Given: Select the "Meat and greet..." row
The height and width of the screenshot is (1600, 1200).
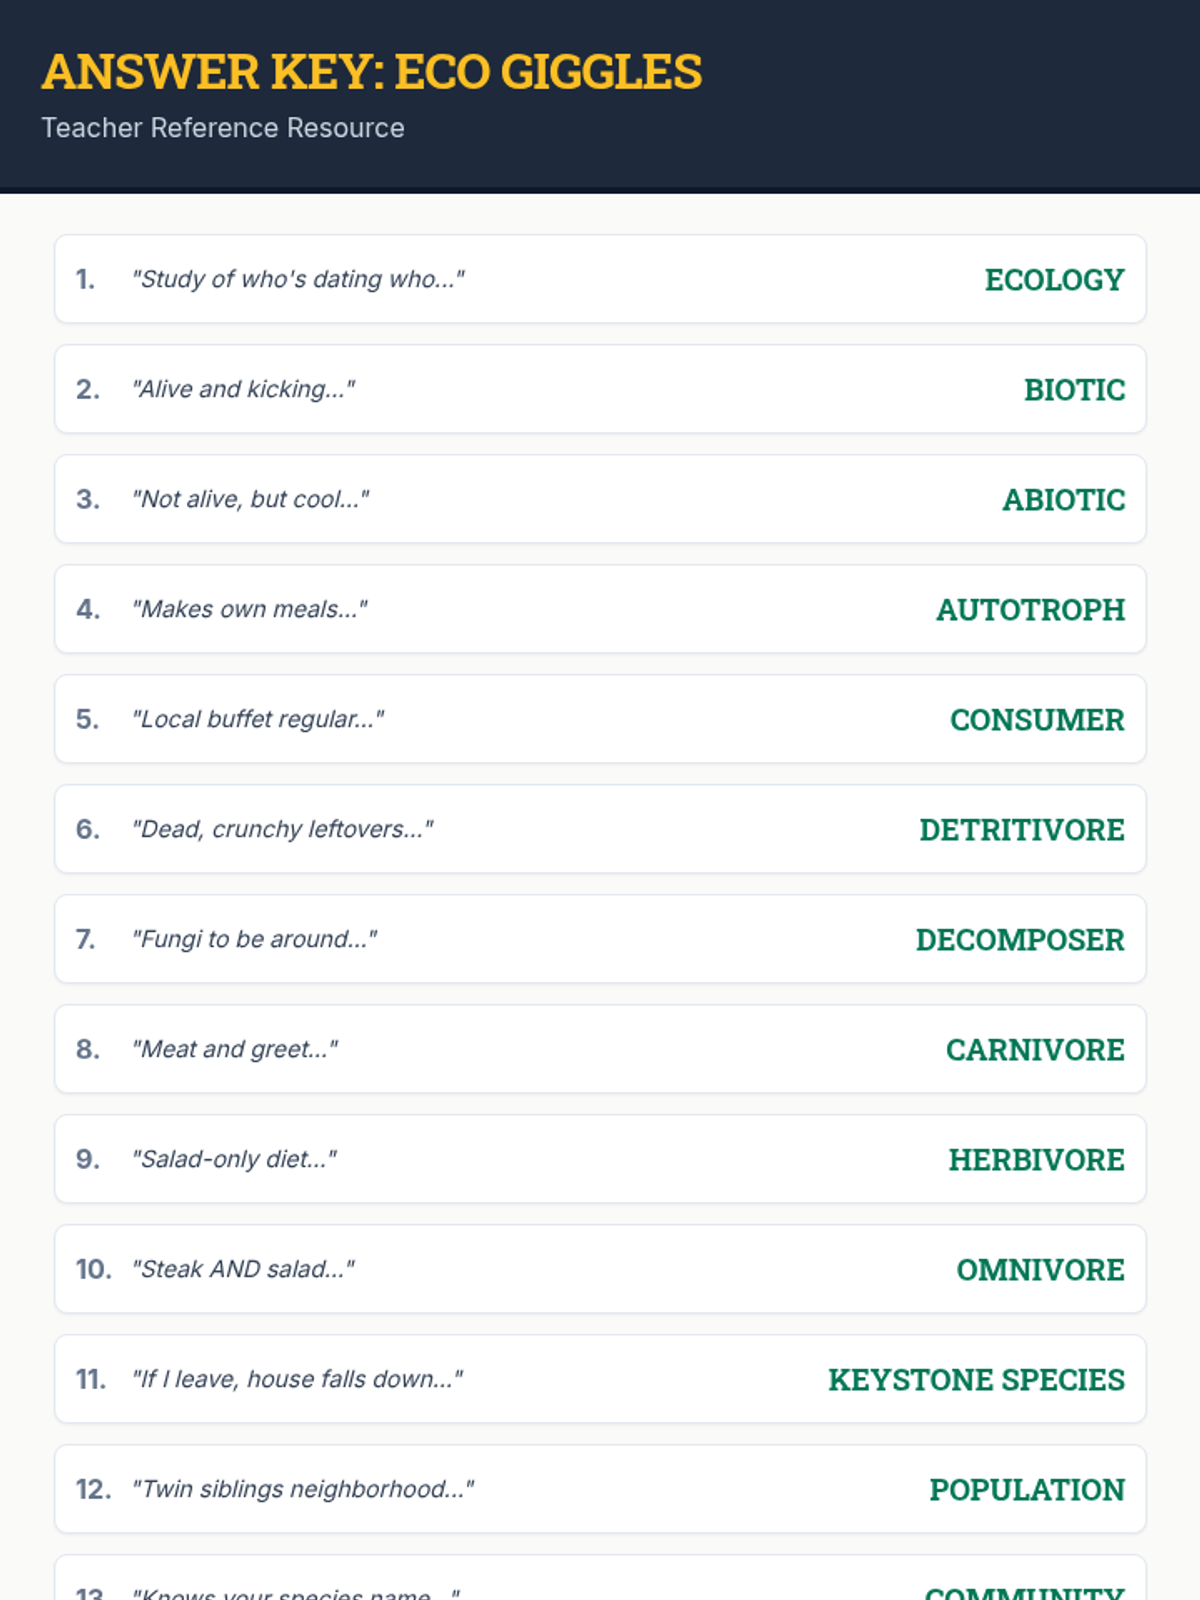Looking at the screenshot, I should pyautogui.click(x=600, y=1049).
